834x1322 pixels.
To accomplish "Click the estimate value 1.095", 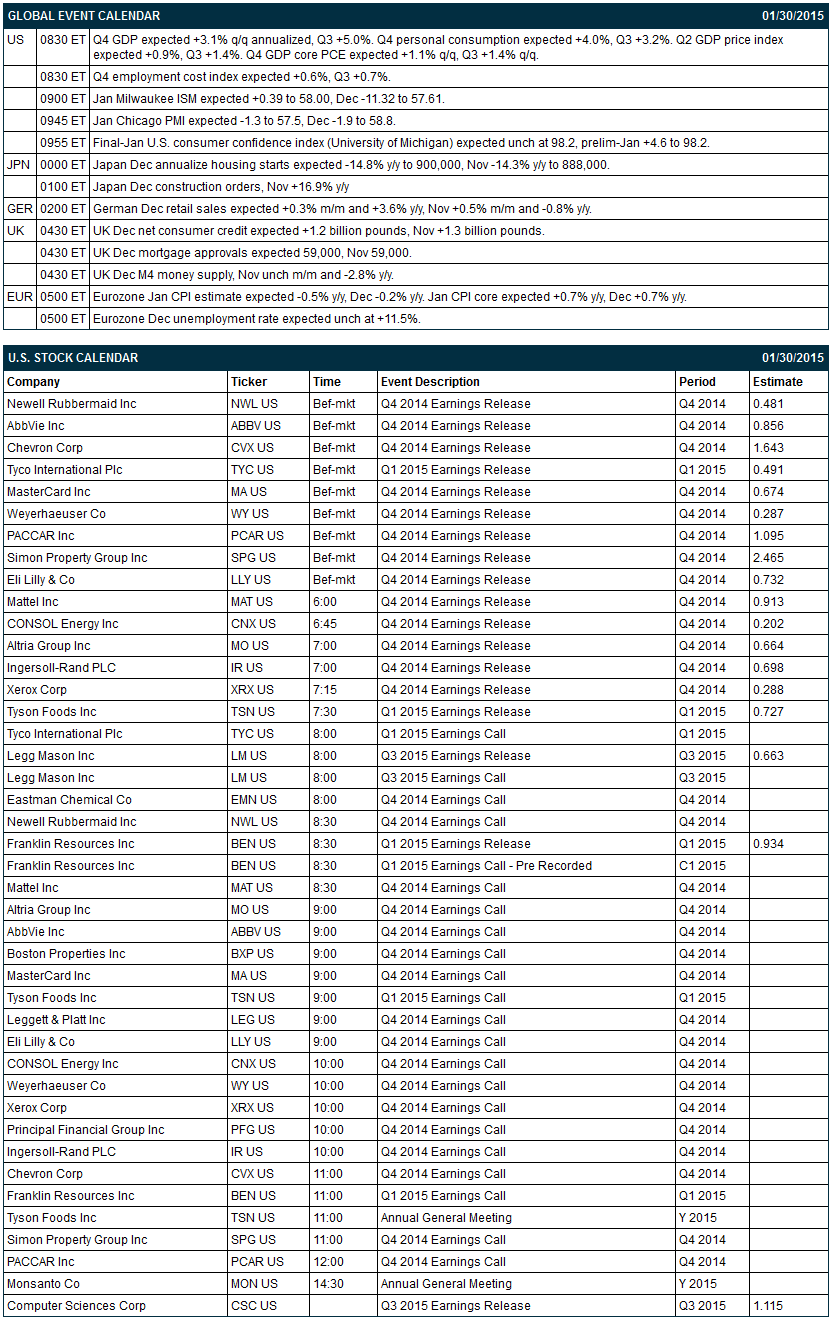I will tap(769, 536).
